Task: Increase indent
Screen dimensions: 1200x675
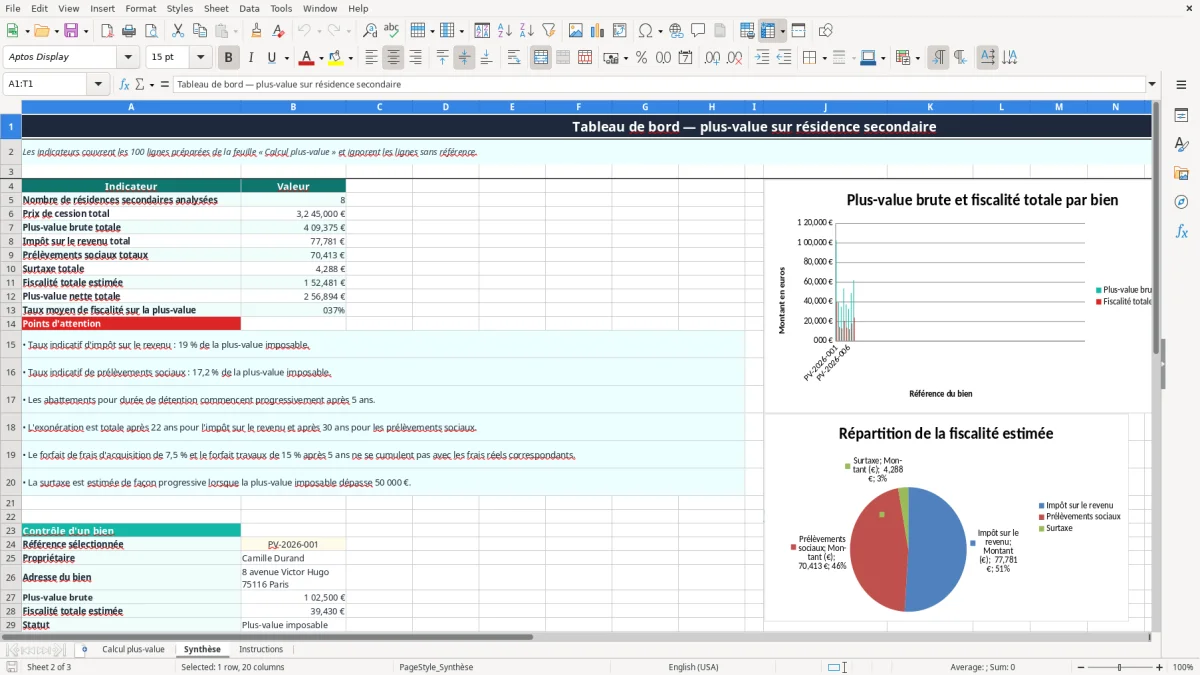Action: tap(762, 57)
